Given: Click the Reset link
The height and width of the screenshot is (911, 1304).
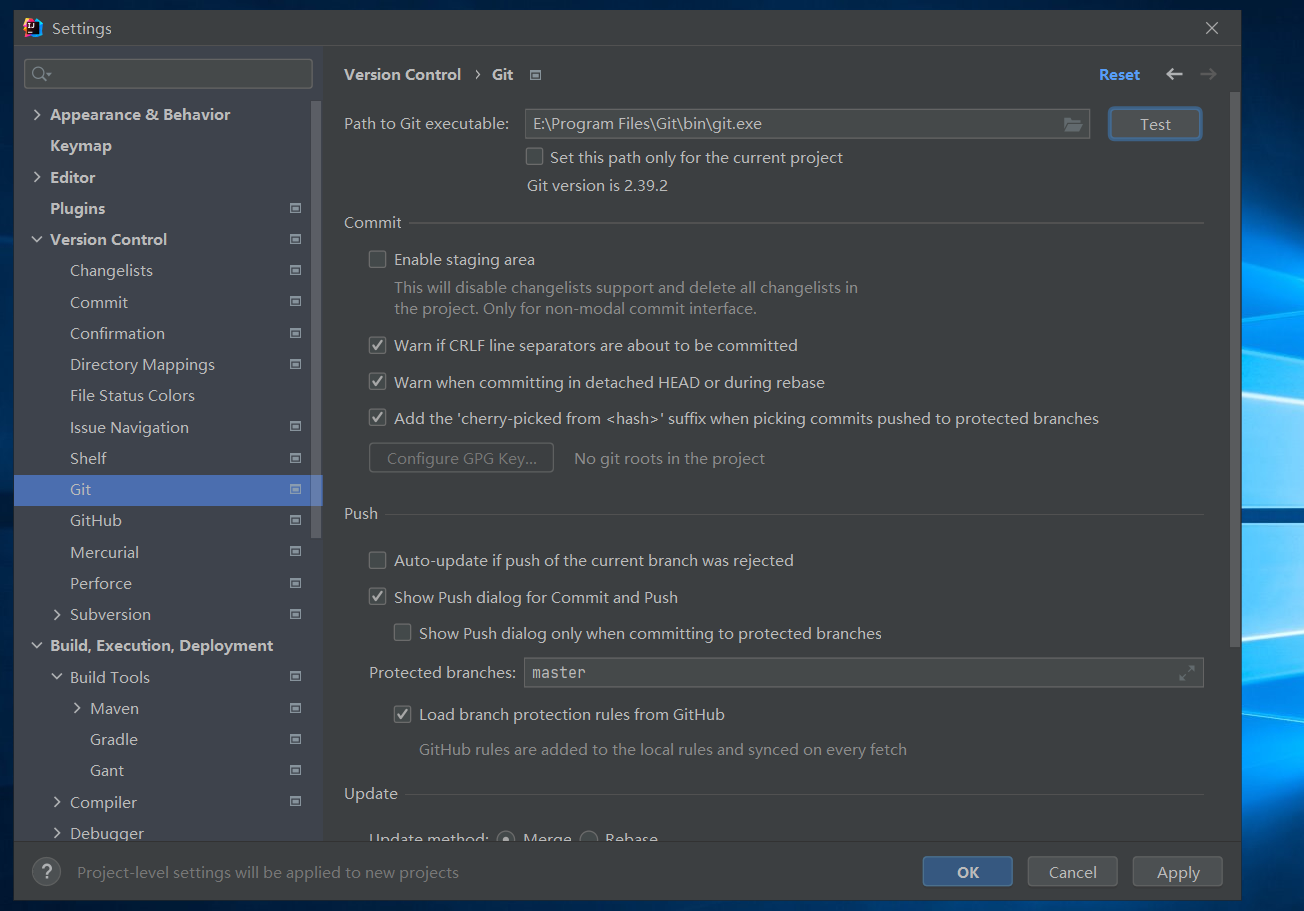Looking at the screenshot, I should coord(1119,75).
